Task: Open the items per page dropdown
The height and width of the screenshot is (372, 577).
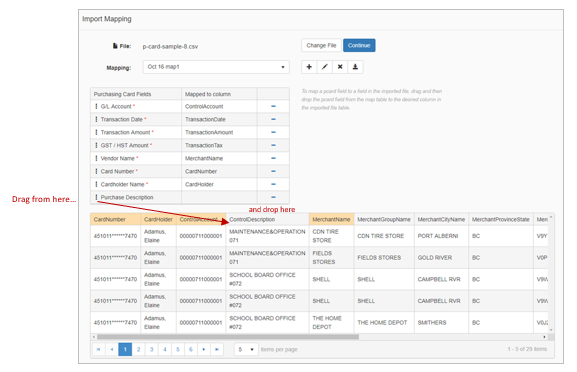Action: [x=246, y=349]
